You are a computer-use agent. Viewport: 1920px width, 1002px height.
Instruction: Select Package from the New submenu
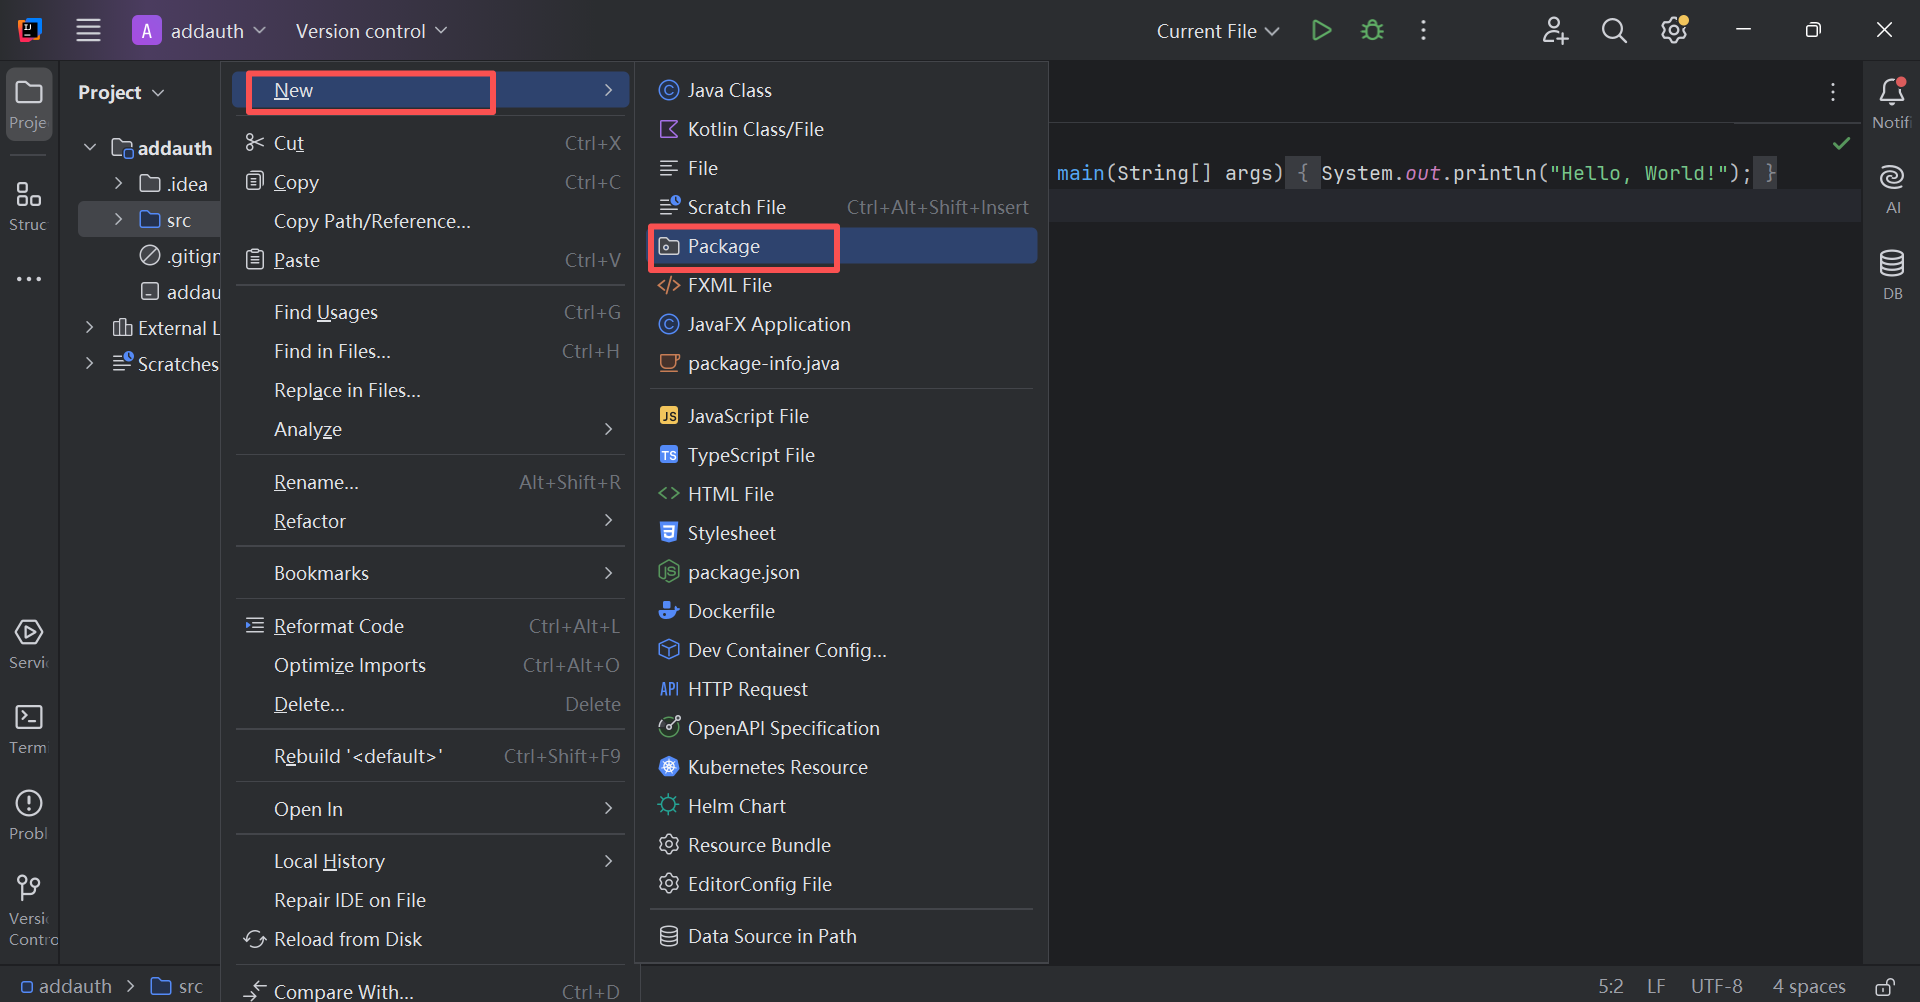[724, 246]
